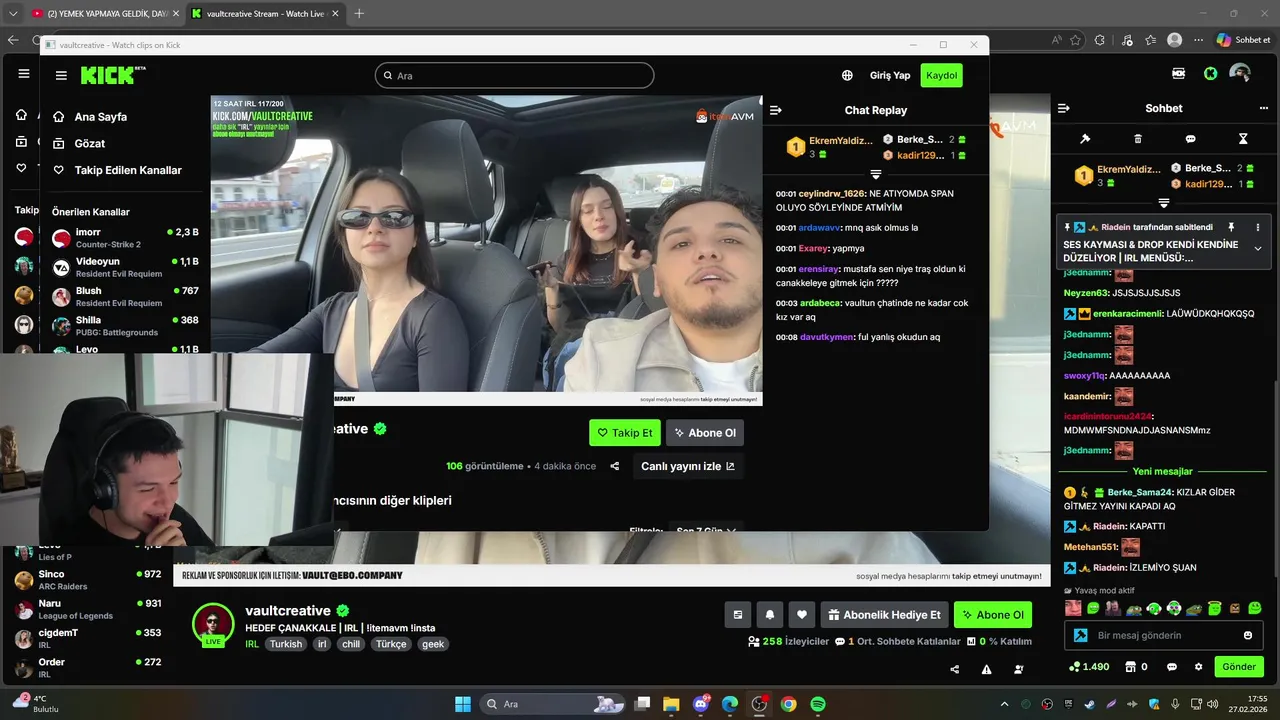Screen dimensions: 1280x720
Task: Click the green Abone Ol button below the stream
Action: tap(993, 615)
